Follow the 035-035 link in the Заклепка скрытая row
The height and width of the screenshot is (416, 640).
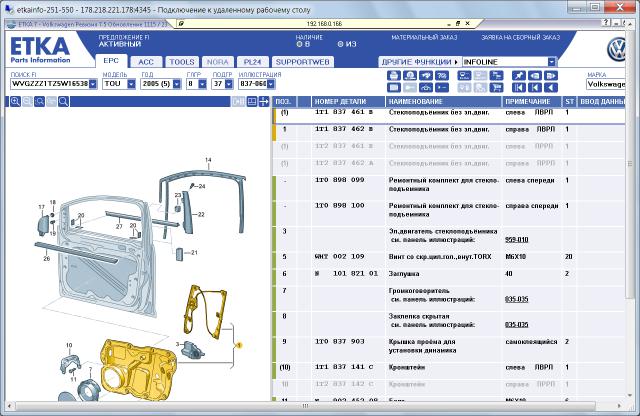pyautogui.click(x=516, y=325)
